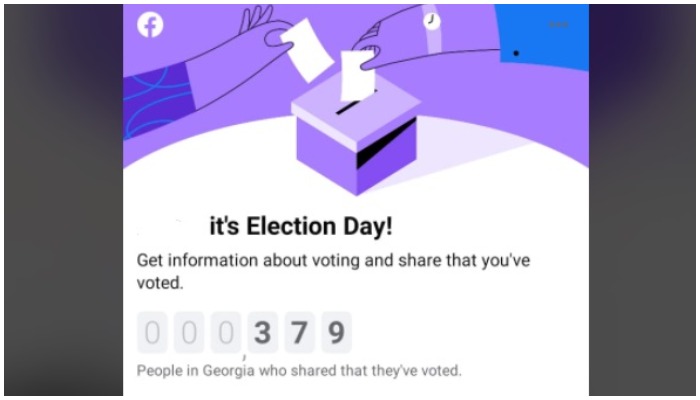
Task: Click the digit 9 in the counter
Action: [336, 333]
